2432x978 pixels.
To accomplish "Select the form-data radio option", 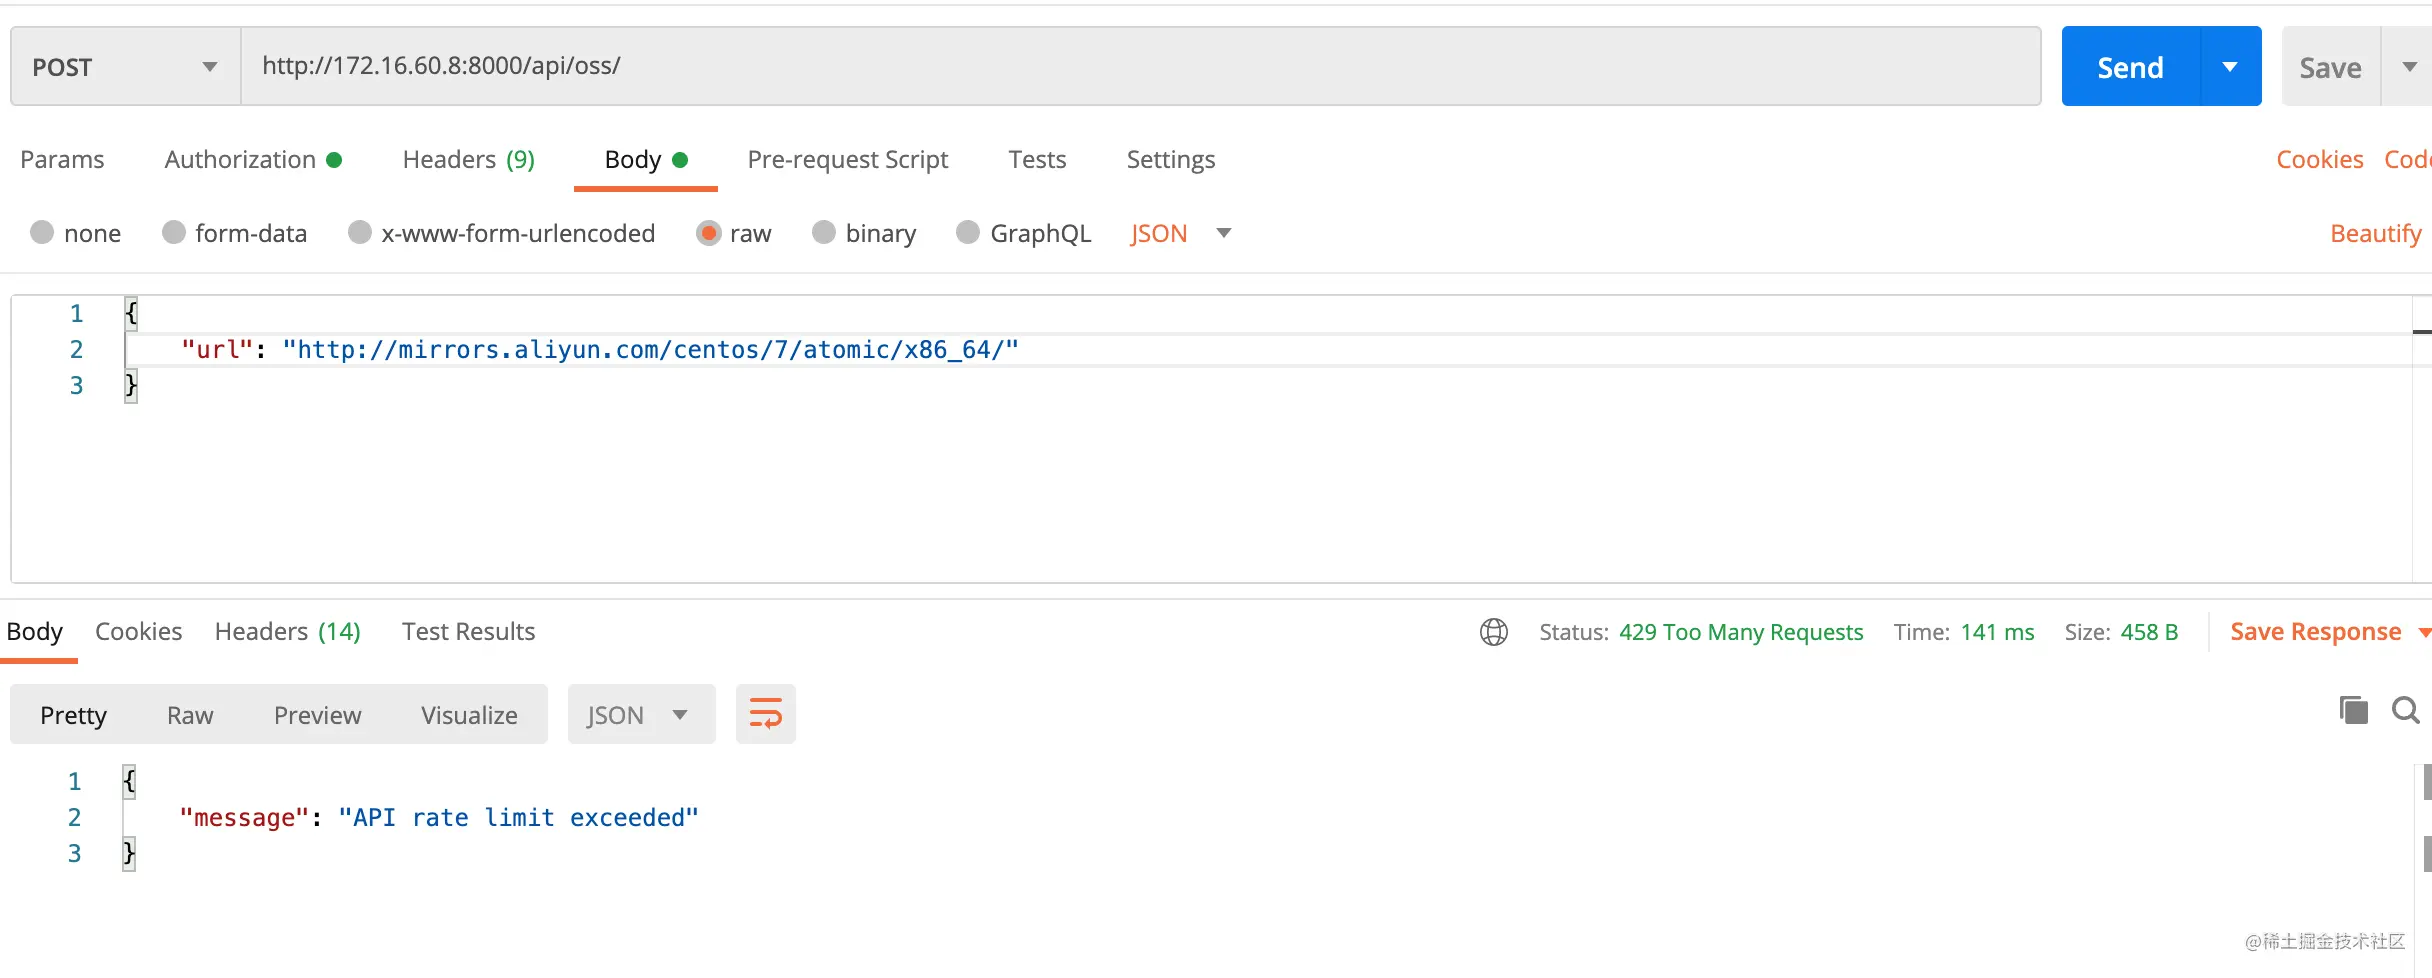I will [174, 232].
